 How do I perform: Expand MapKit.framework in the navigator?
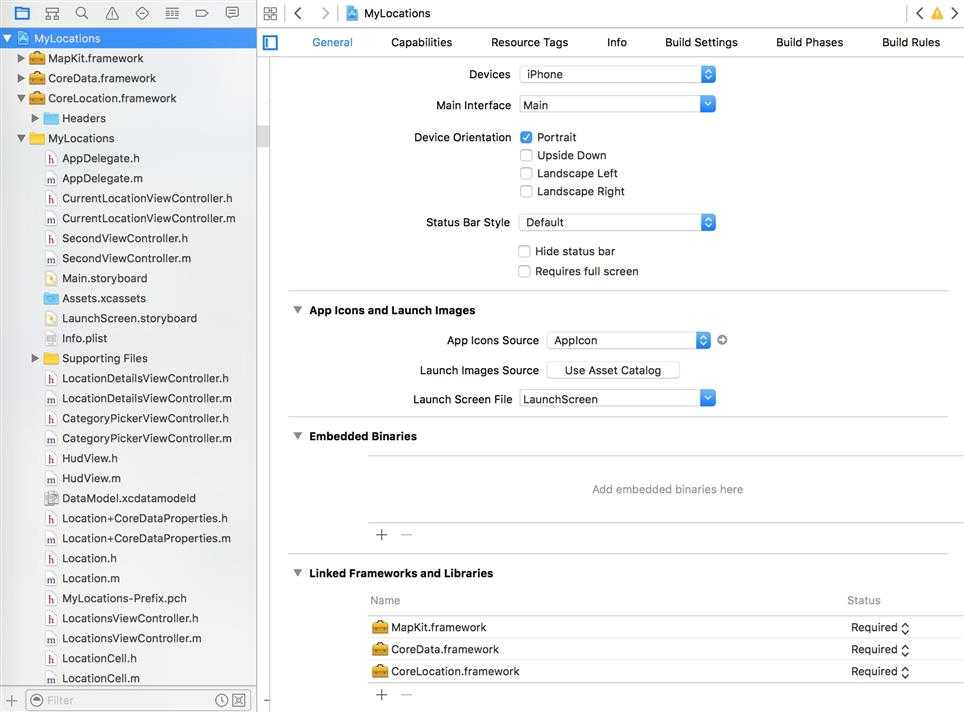click(21, 58)
